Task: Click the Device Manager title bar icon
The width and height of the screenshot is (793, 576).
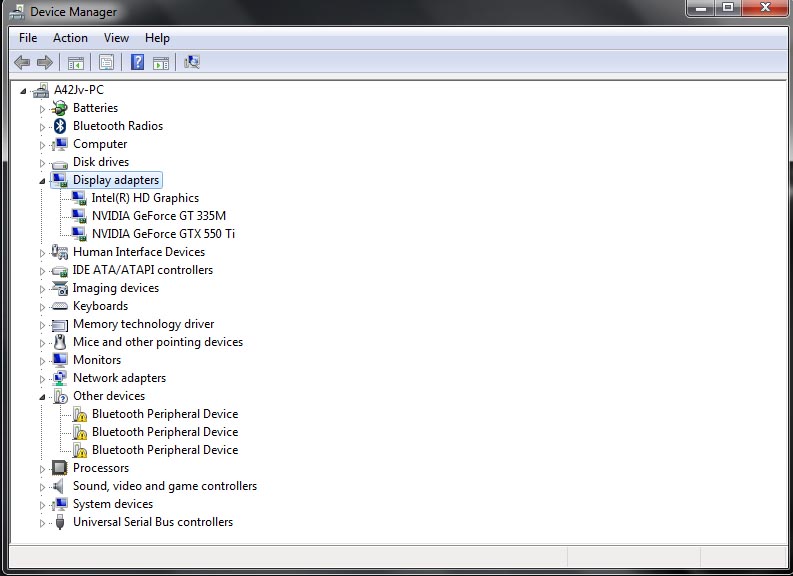Action: (17, 12)
